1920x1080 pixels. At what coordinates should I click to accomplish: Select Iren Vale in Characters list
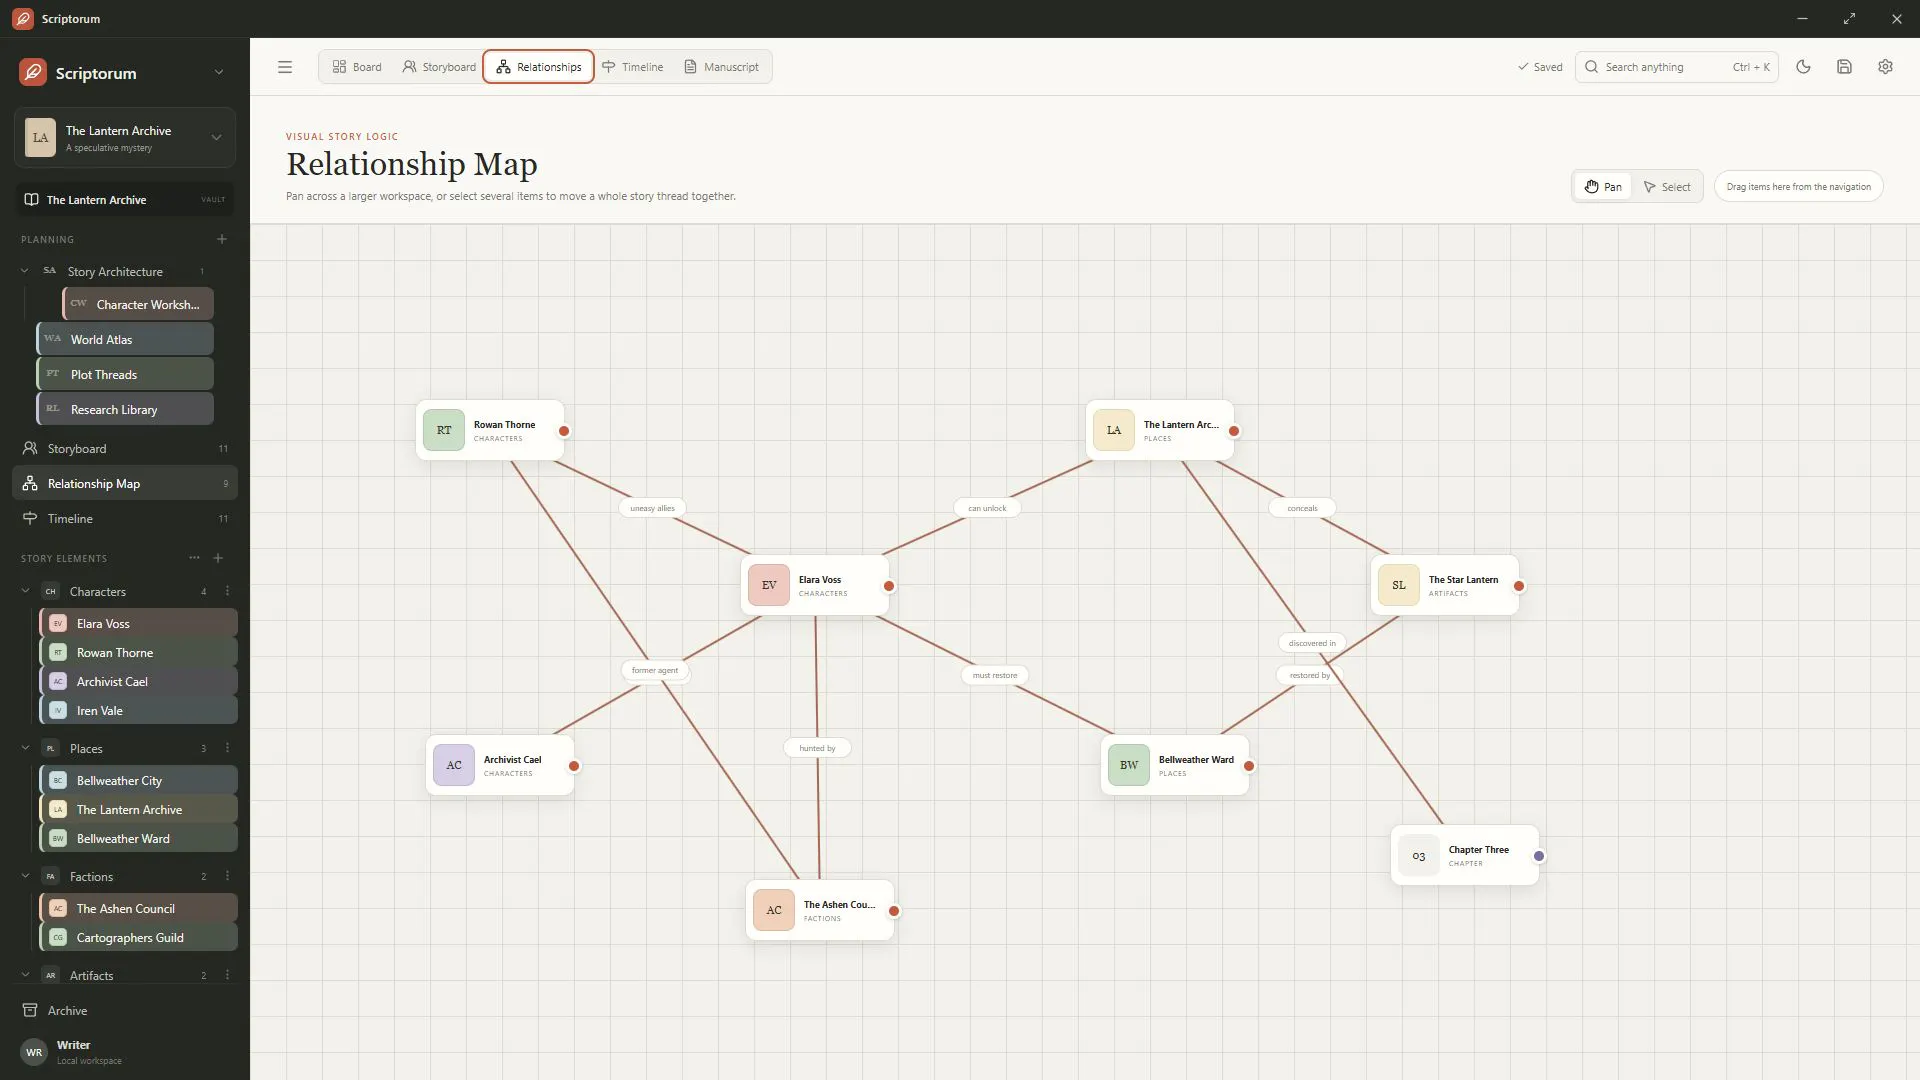click(x=139, y=710)
